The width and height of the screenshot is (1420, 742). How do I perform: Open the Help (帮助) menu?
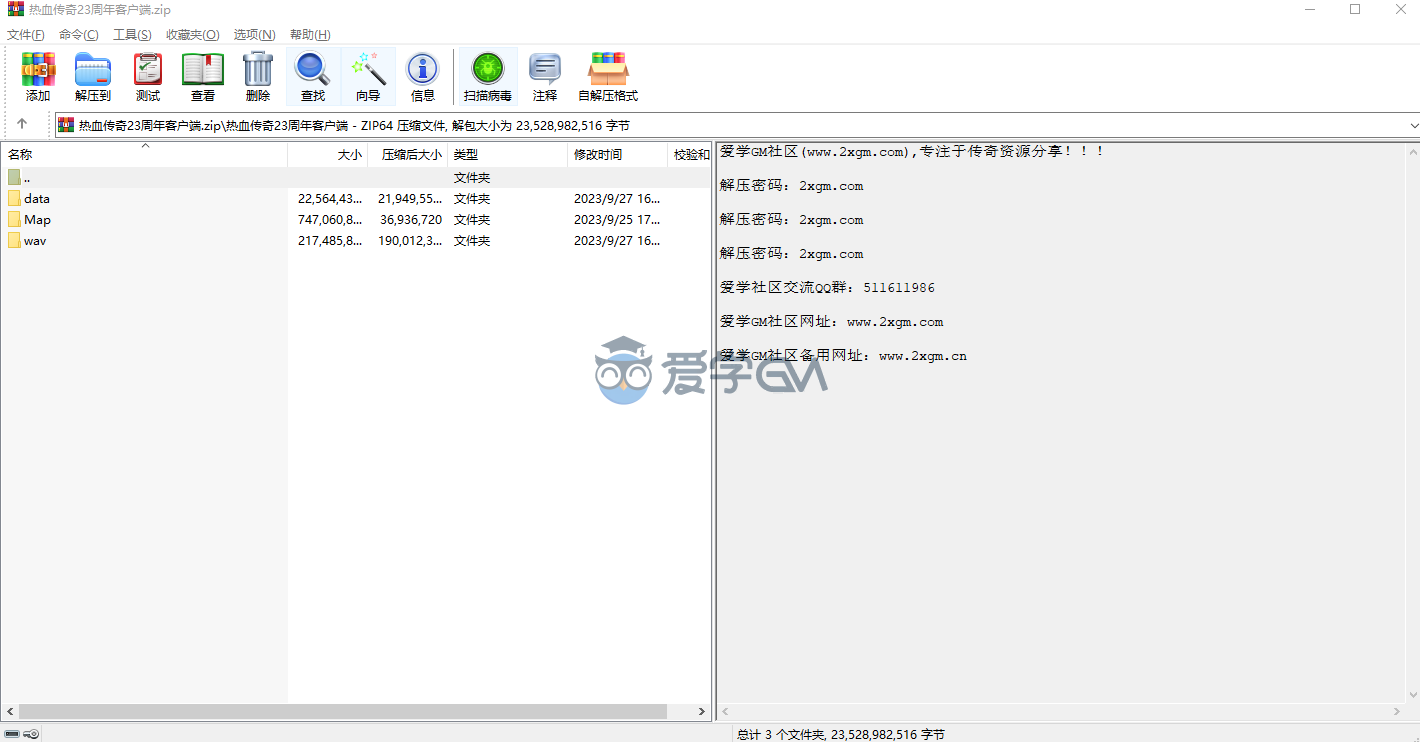(x=310, y=34)
